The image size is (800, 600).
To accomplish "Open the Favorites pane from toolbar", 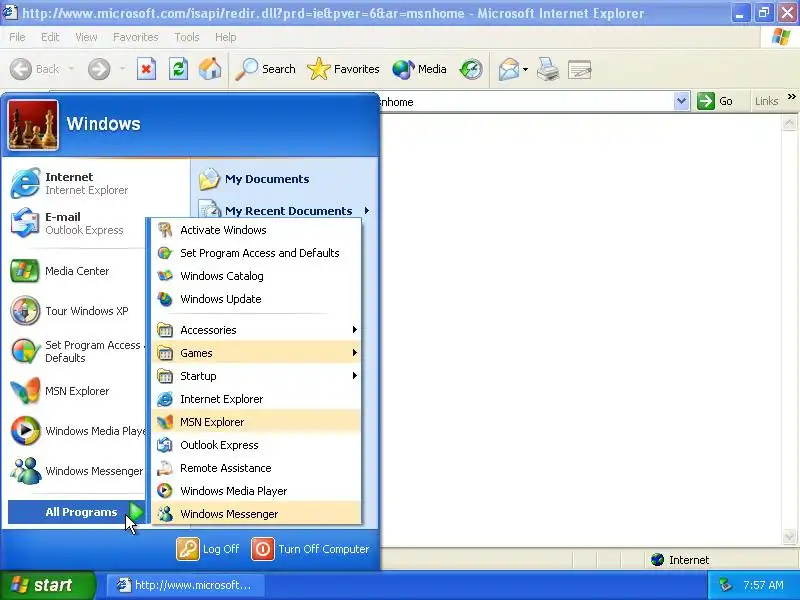I will coord(343,69).
